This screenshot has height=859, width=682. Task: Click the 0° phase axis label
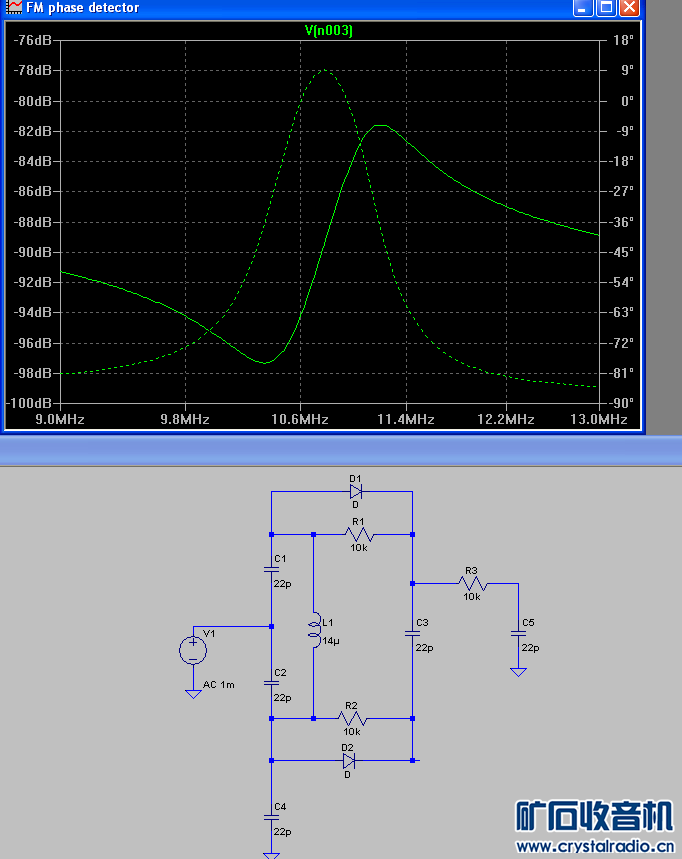tap(627, 101)
